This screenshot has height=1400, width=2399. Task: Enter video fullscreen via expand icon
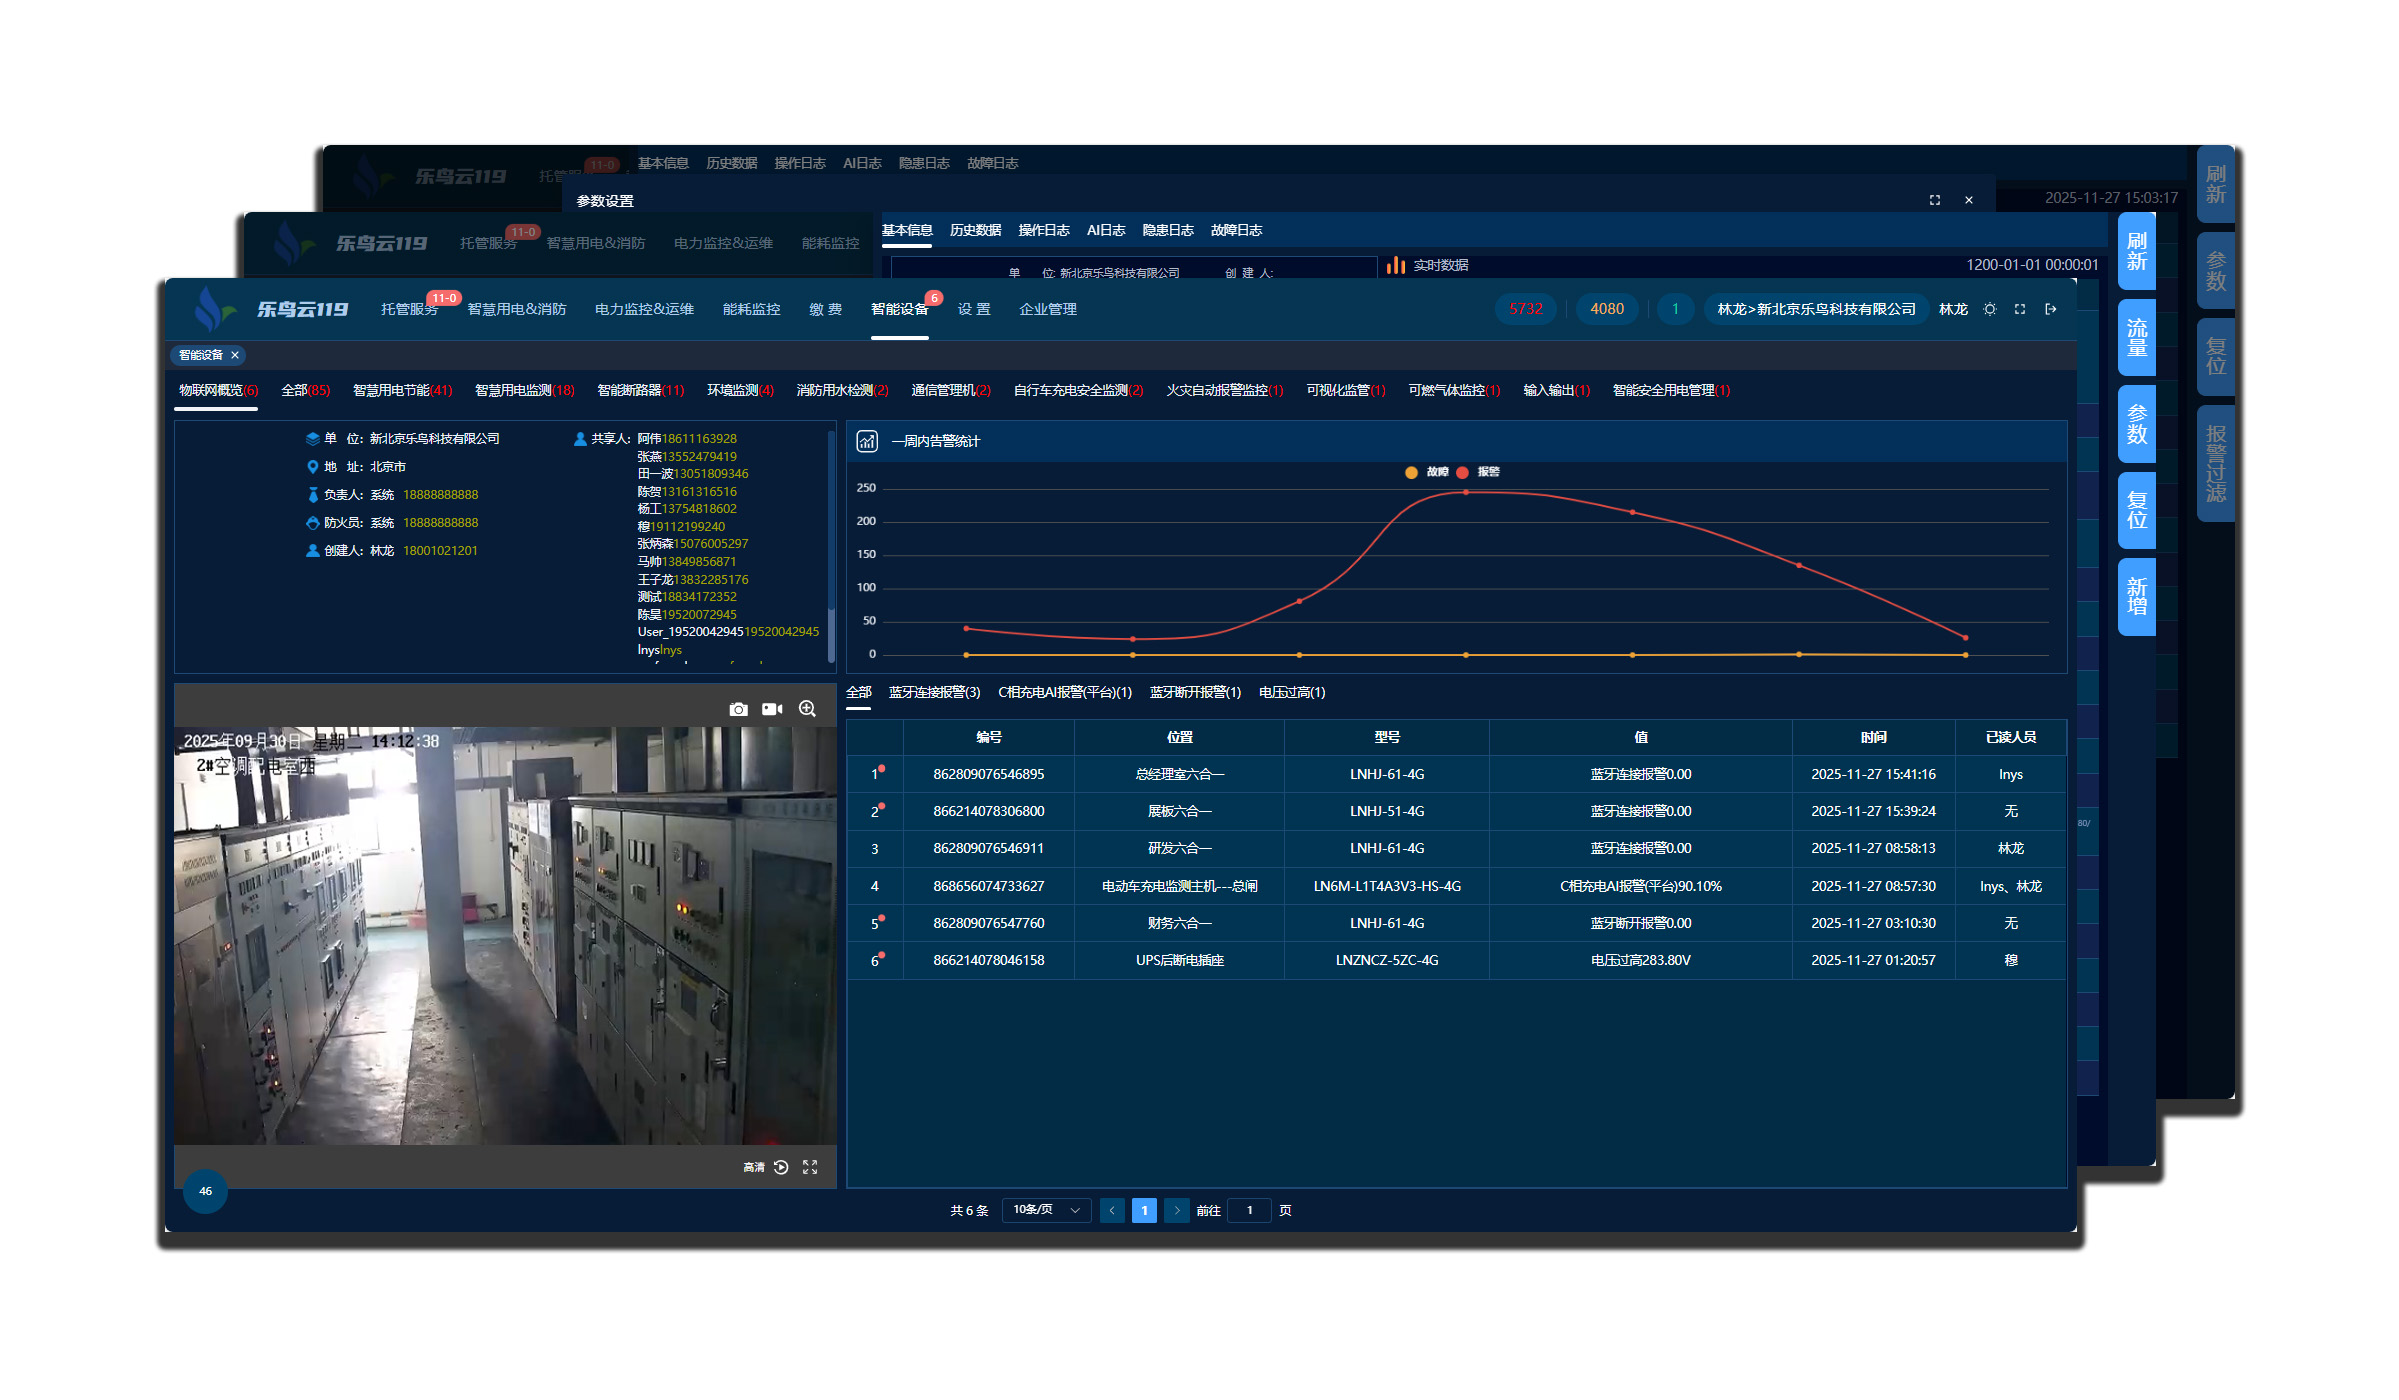810,1167
